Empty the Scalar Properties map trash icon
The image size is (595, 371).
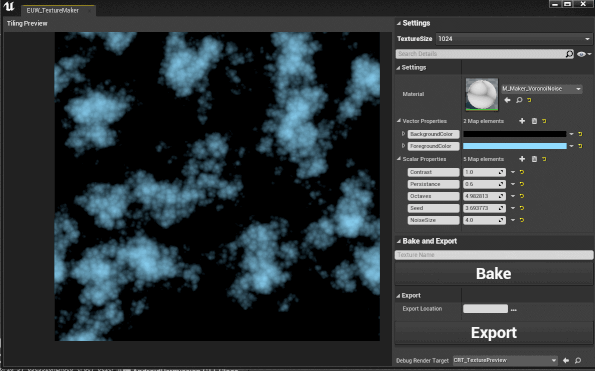(534, 159)
